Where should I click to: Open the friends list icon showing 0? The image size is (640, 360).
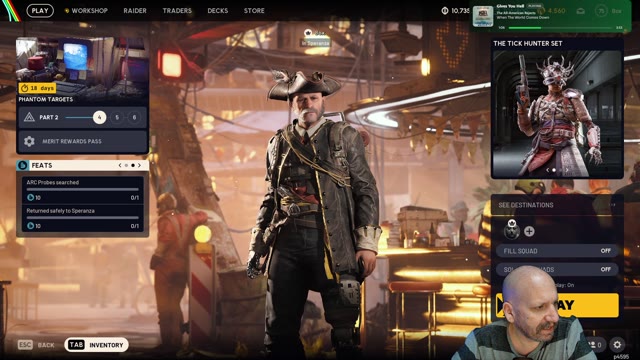coord(594,345)
